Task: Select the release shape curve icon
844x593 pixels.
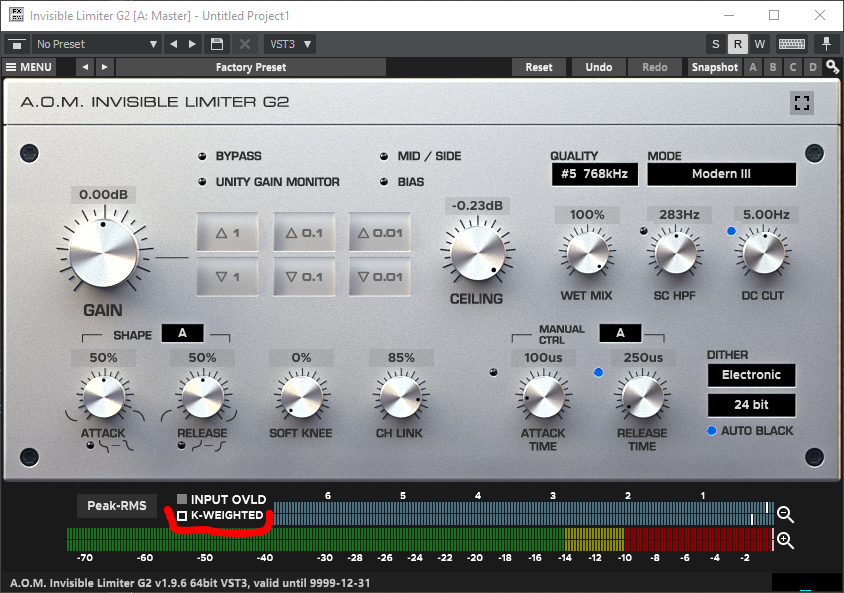Action: 202,446
